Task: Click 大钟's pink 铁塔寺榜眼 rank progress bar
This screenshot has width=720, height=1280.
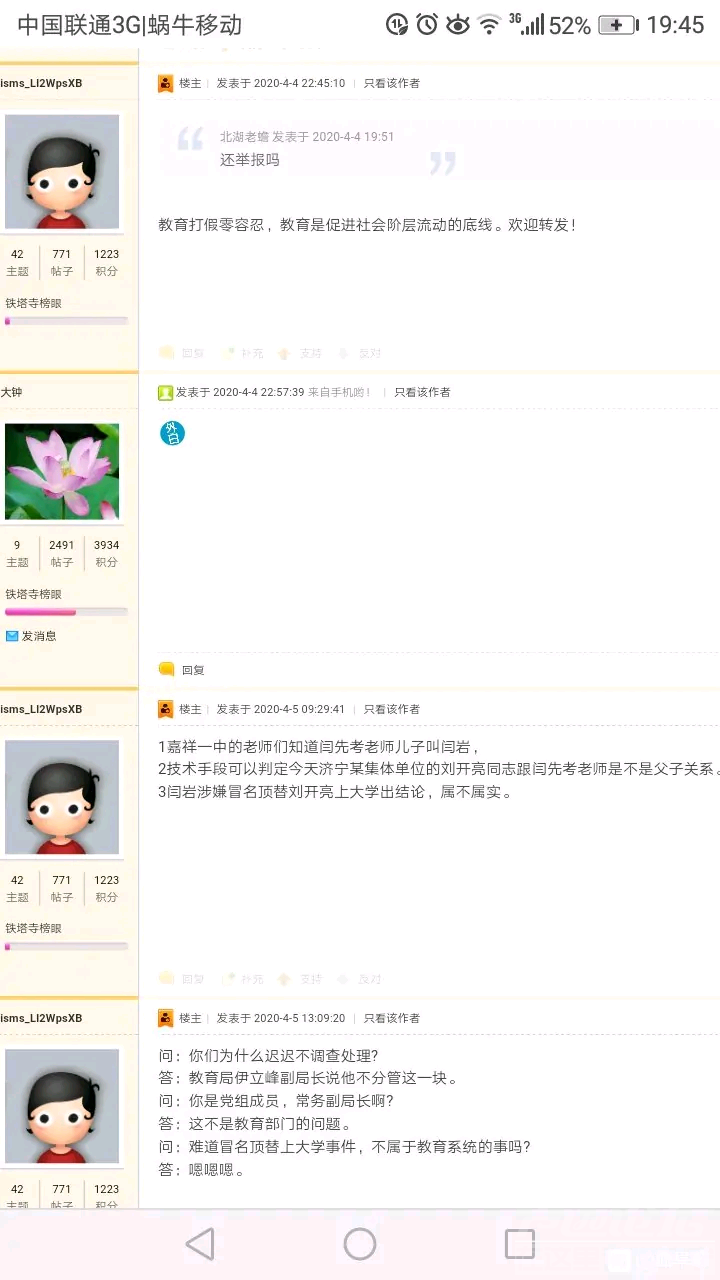Action: pos(66,612)
